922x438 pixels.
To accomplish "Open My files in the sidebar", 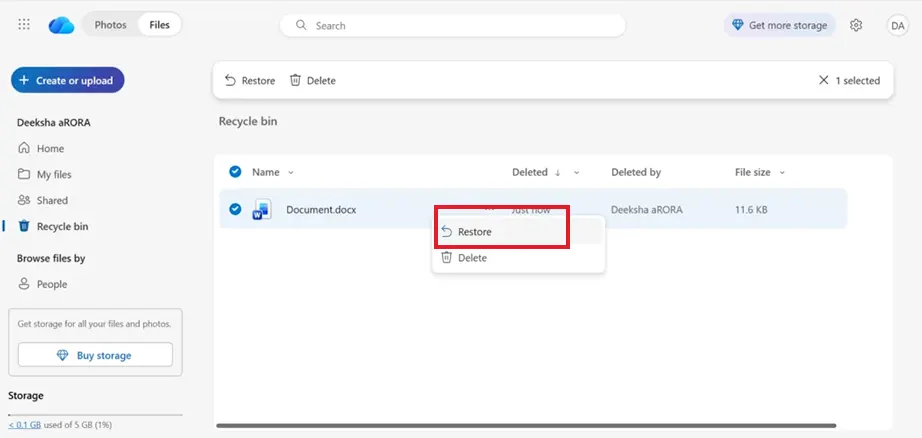I will [x=45, y=175].
